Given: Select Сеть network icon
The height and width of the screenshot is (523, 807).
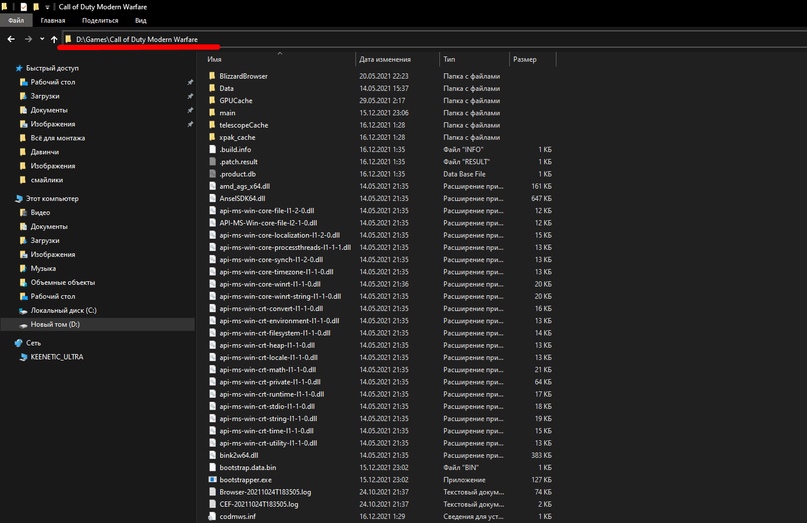Looking at the screenshot, I should click(x=19, y=343).
